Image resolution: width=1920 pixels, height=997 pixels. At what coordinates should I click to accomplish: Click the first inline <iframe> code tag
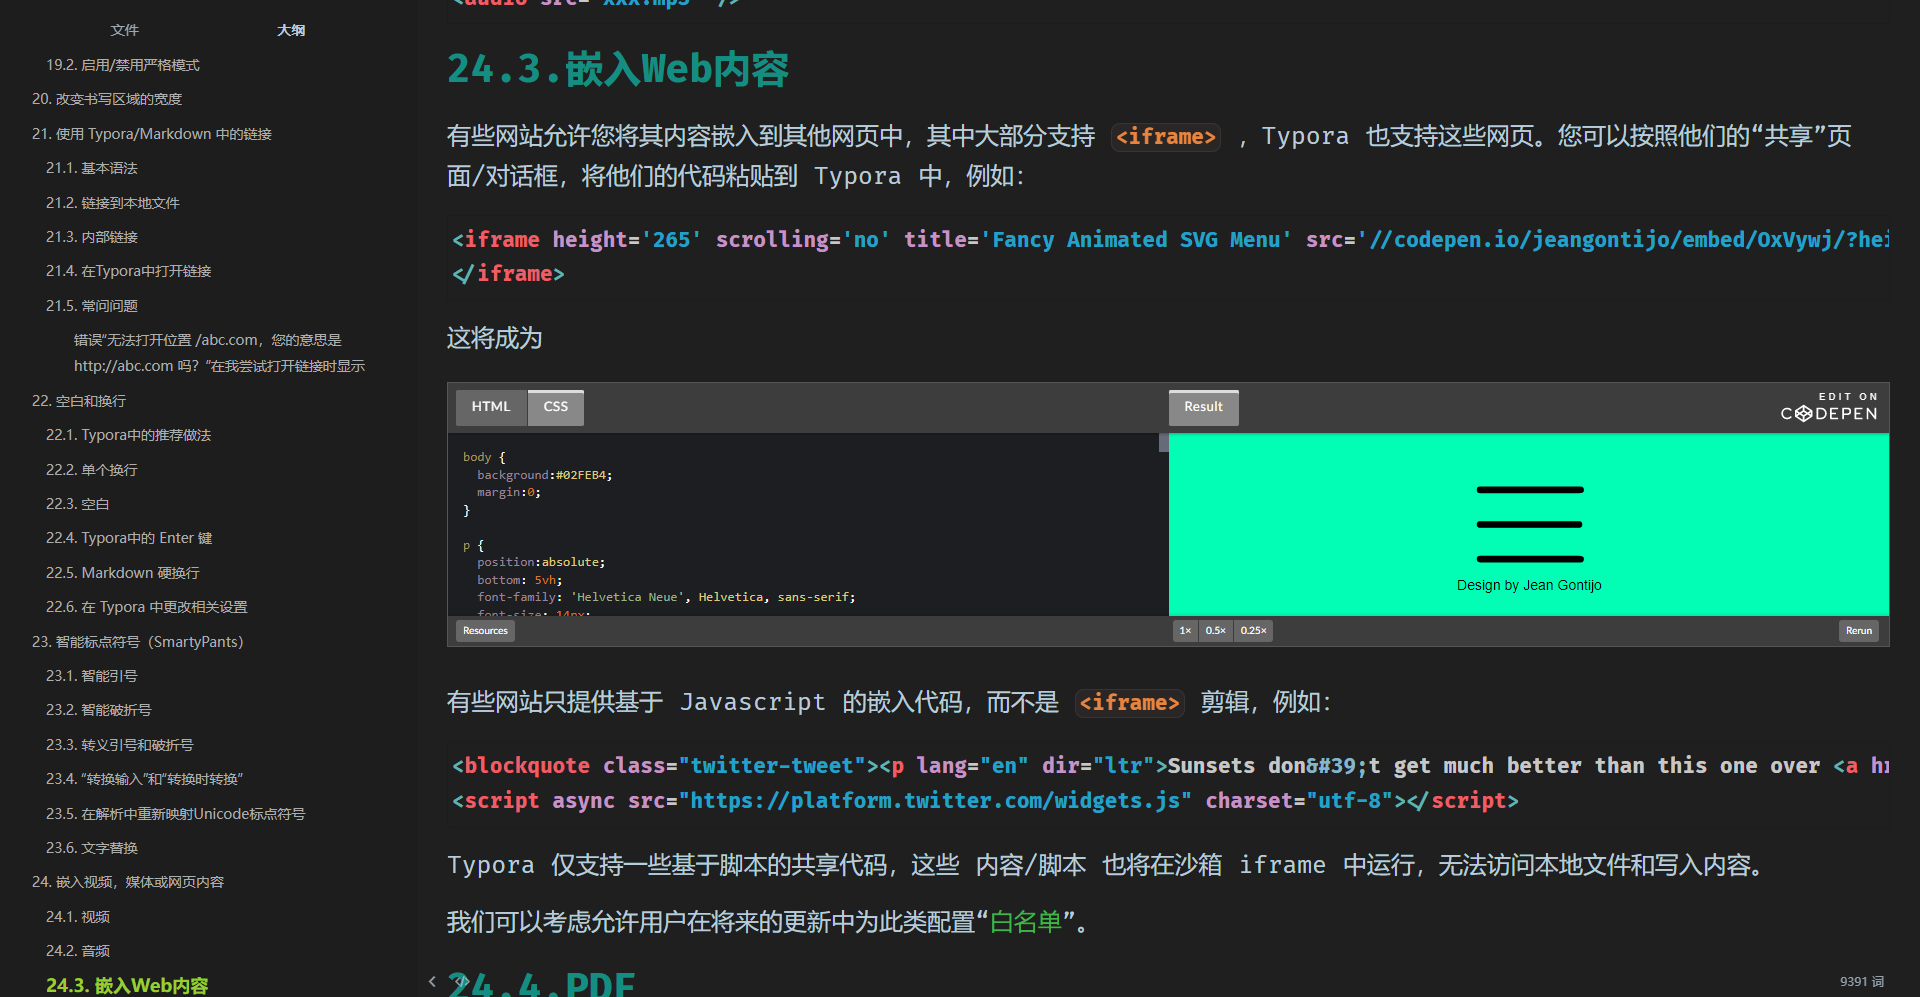(1166, 136)
